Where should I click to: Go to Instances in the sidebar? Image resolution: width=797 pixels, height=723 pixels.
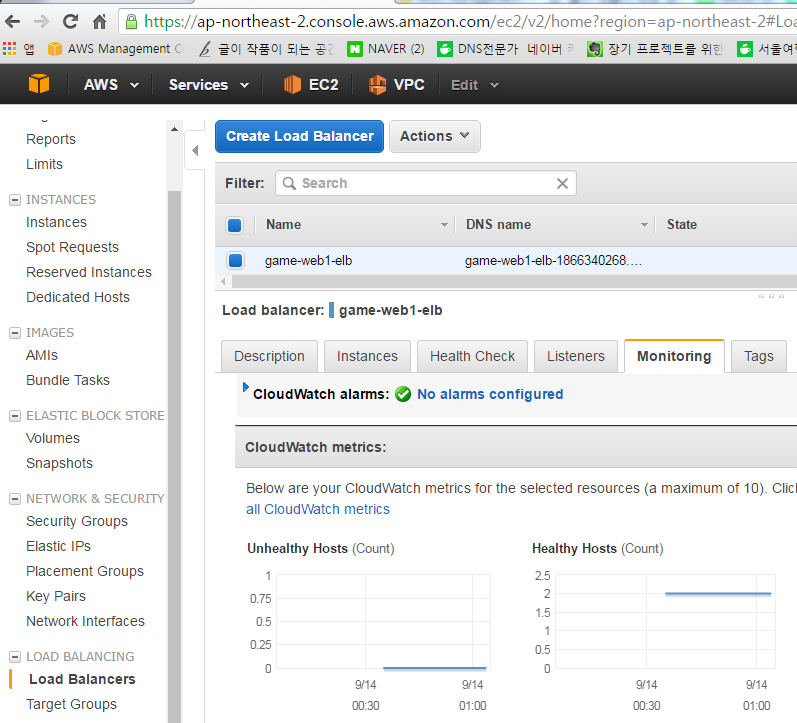coord(56,222)
